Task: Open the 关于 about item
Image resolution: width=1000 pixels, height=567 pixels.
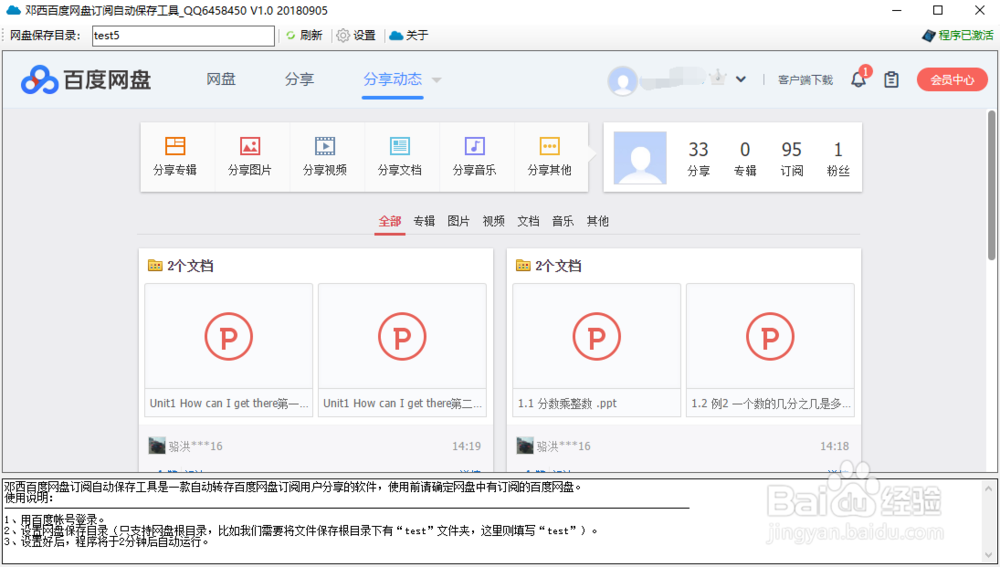Action: (409, 36)
